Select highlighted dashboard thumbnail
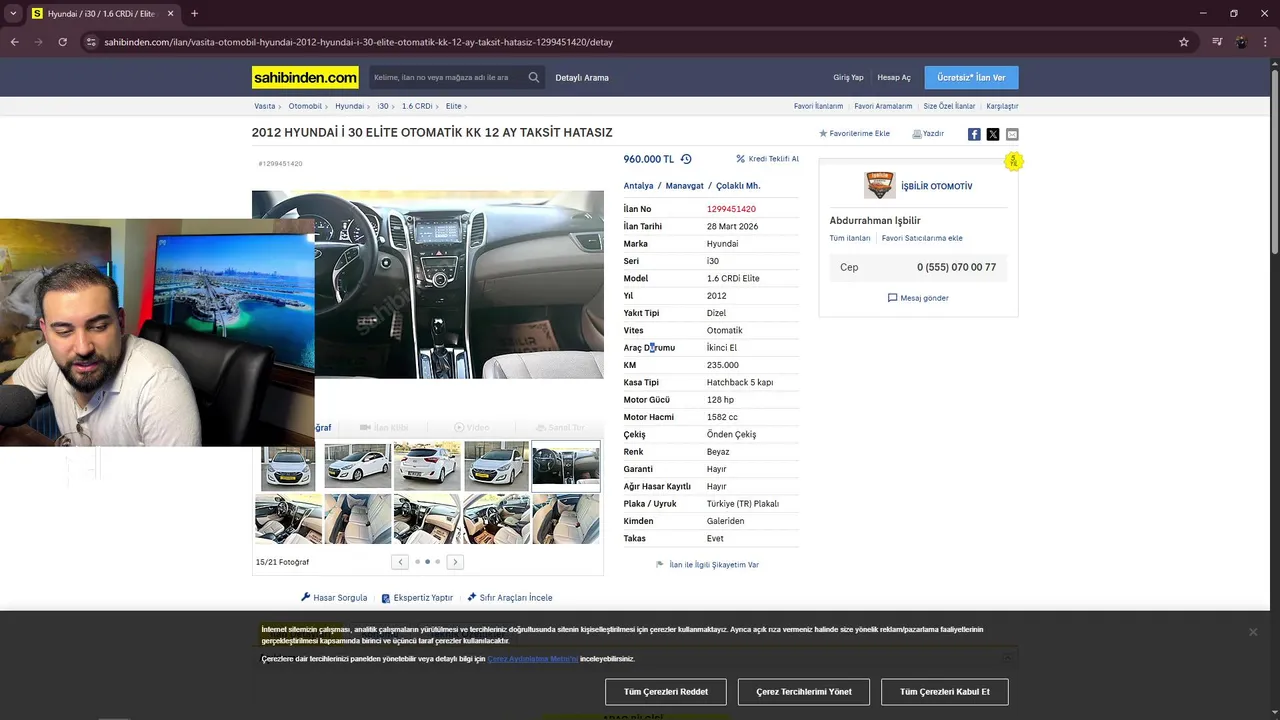The image size is (1280, 720). coord(566,465)
